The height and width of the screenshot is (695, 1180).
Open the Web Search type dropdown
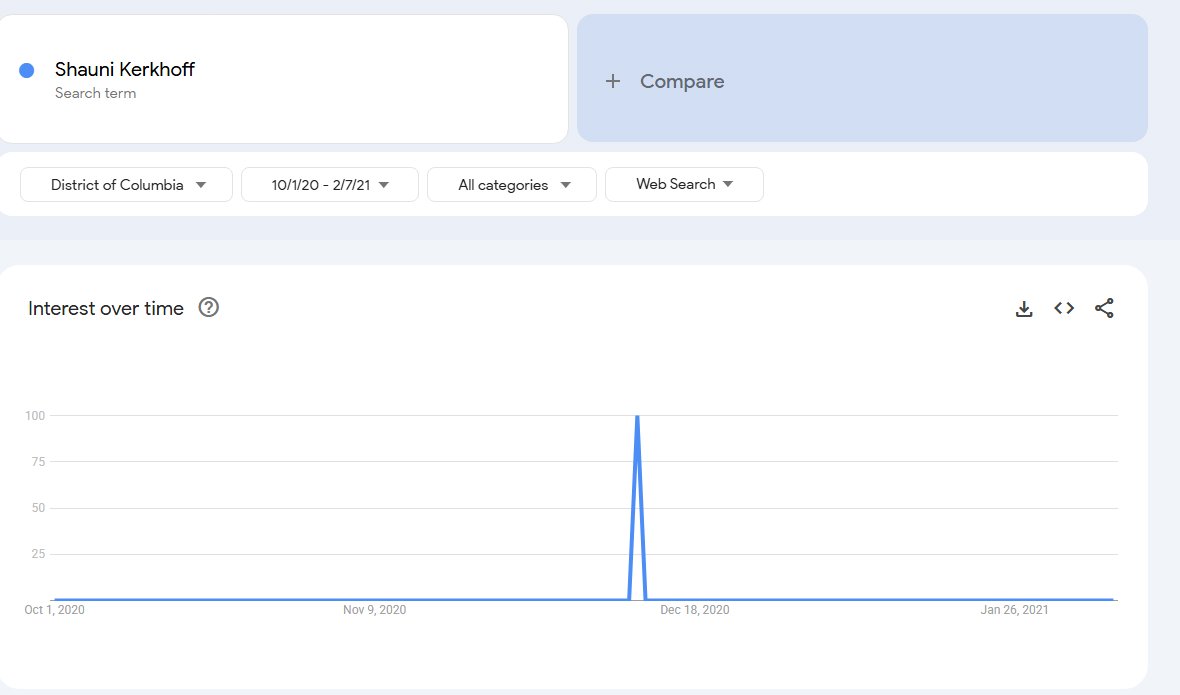pyautogui.click(x=684, y=184)
